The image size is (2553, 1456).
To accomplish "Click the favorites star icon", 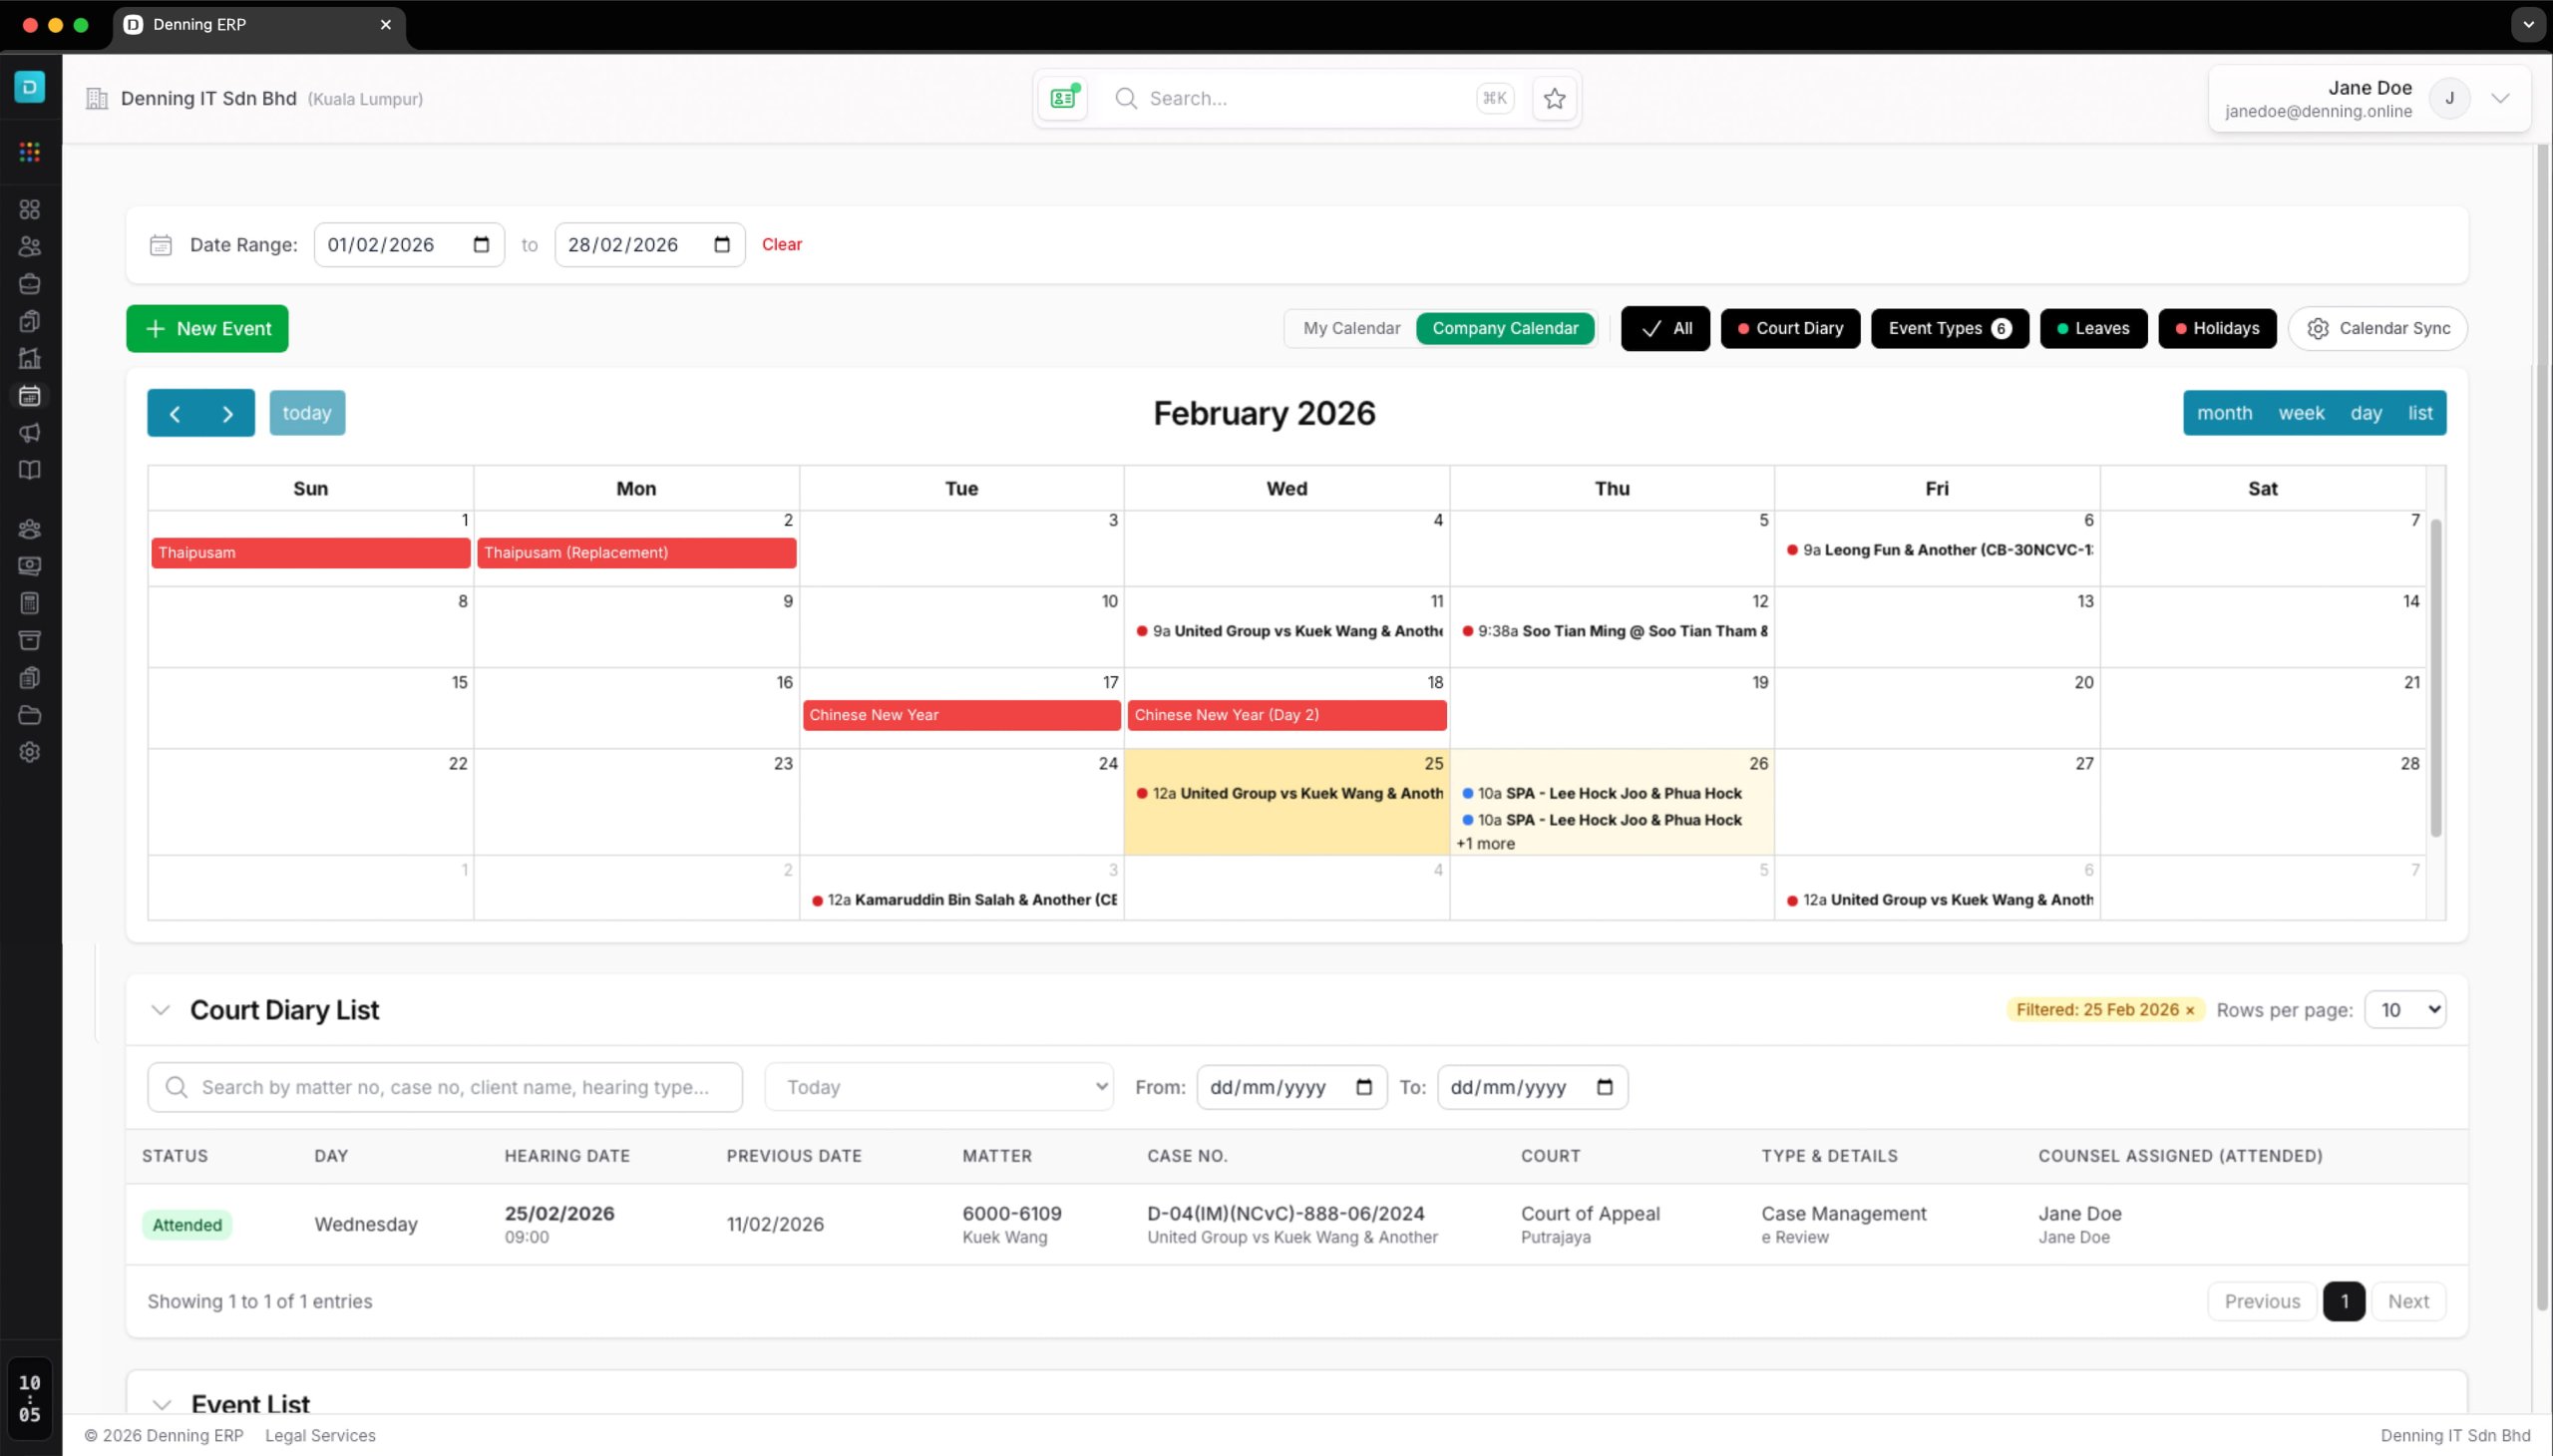I will 1554,98.
